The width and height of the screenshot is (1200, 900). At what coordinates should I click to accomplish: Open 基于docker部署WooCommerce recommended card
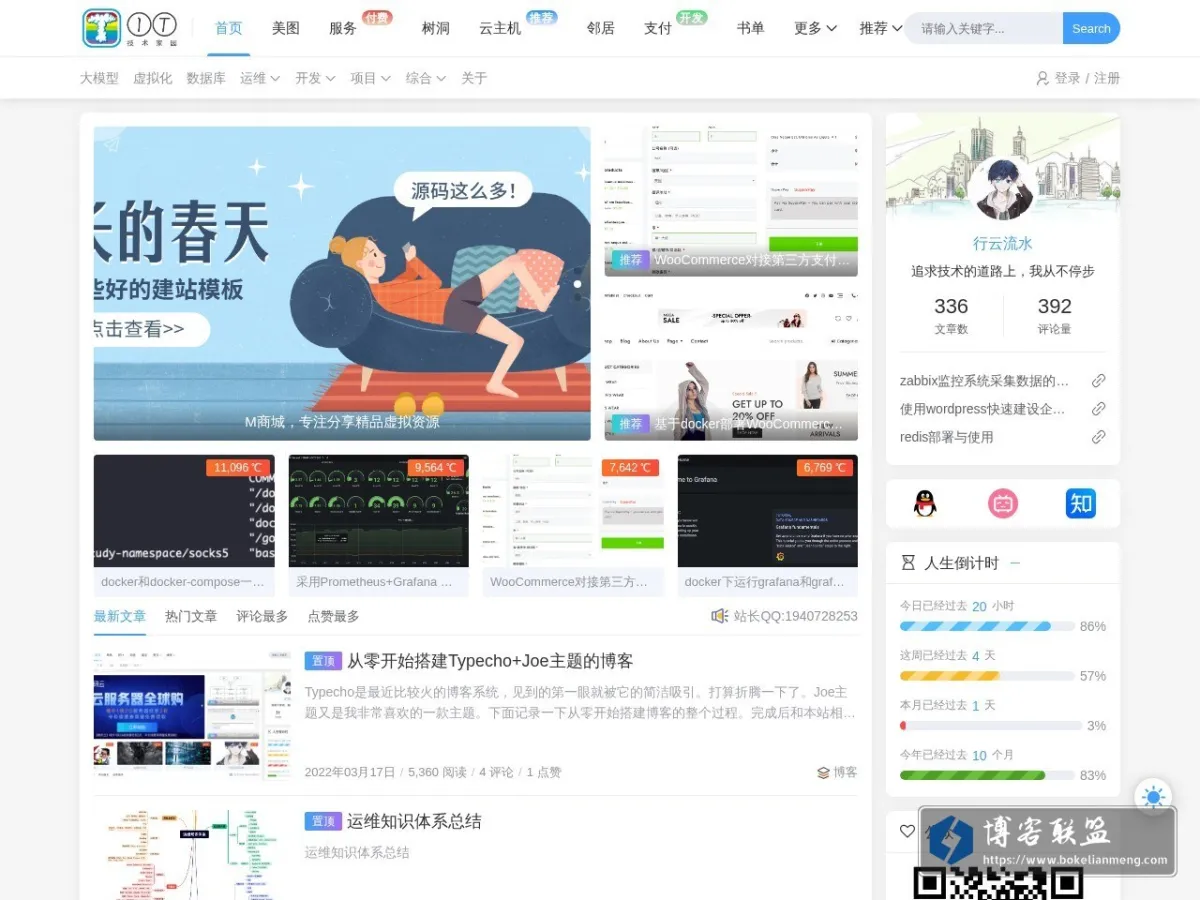[731, 365]
